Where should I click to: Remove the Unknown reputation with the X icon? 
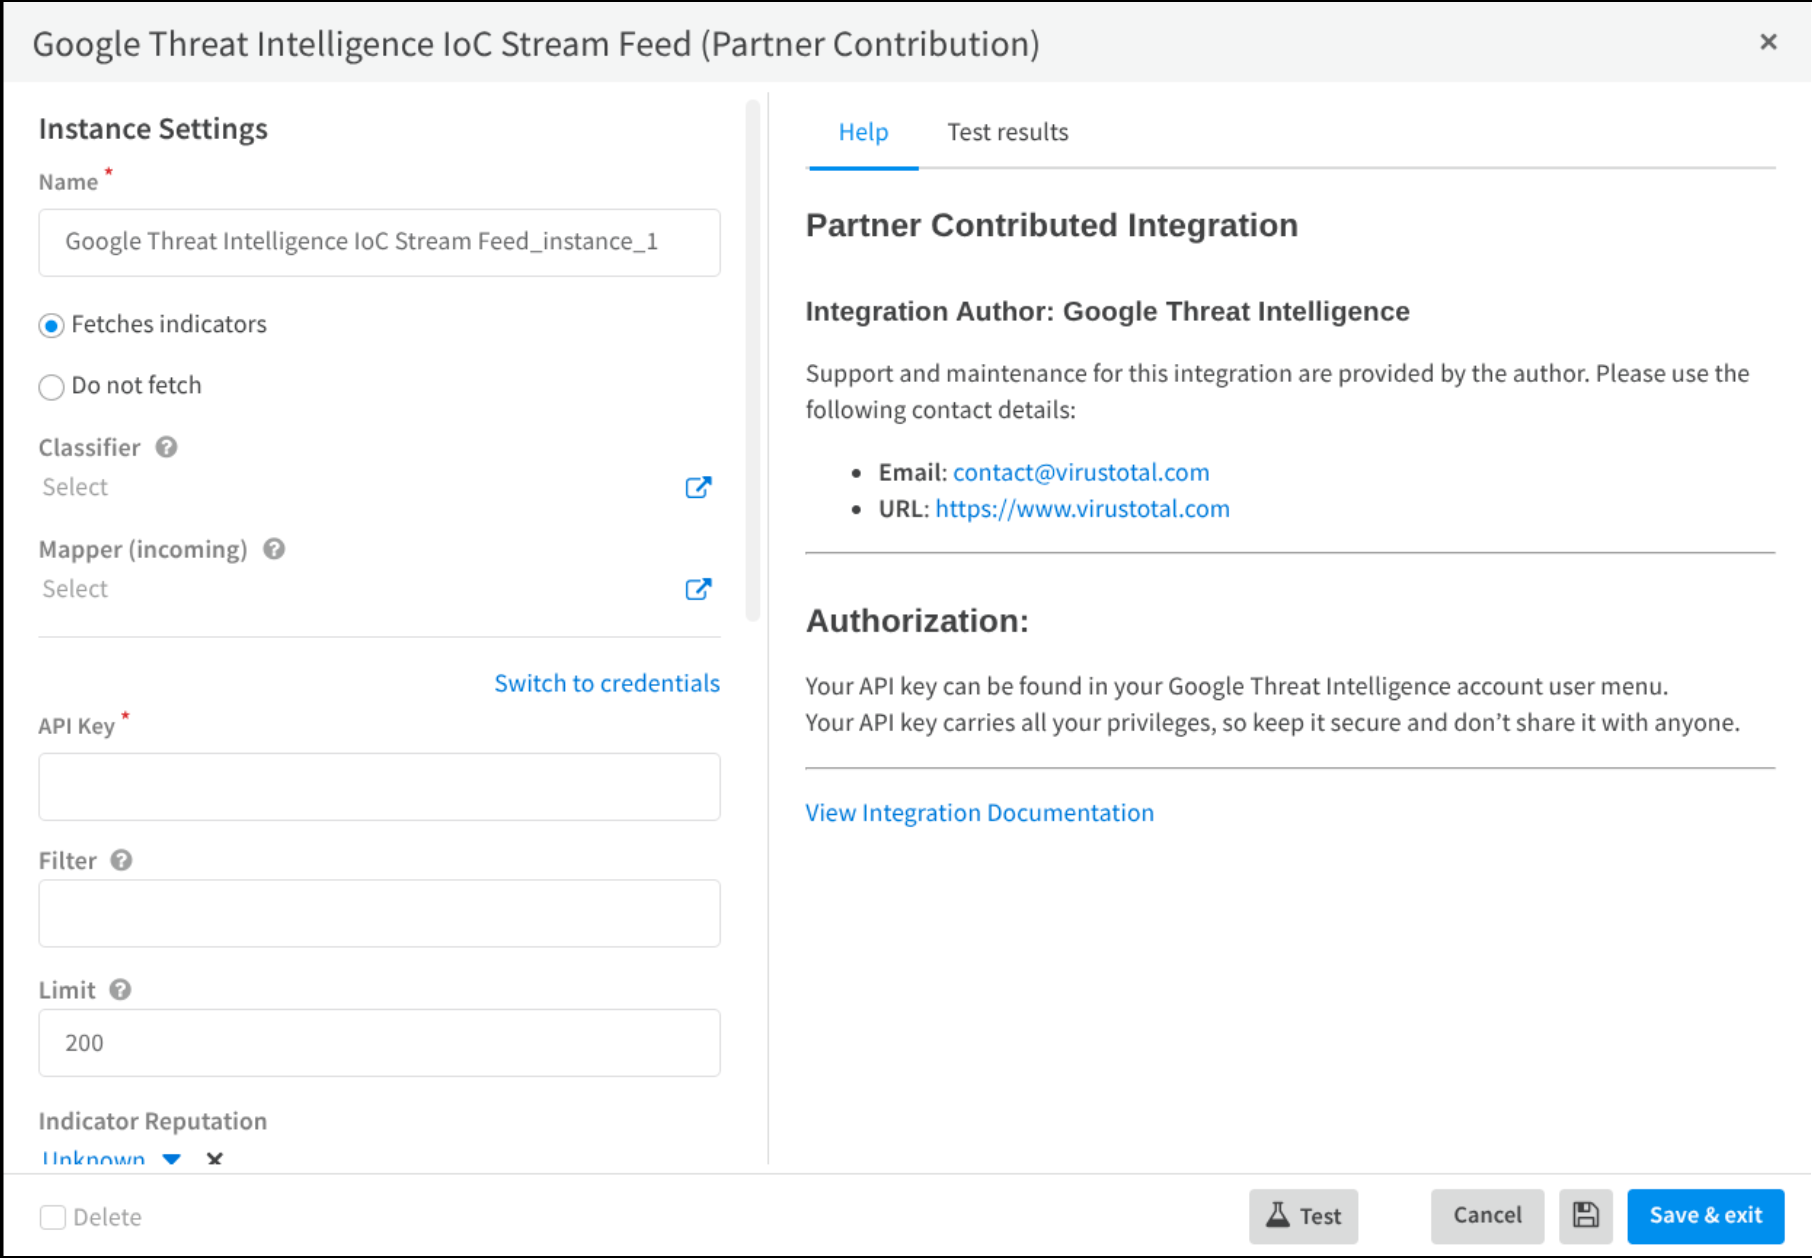tap(214, 1159)
